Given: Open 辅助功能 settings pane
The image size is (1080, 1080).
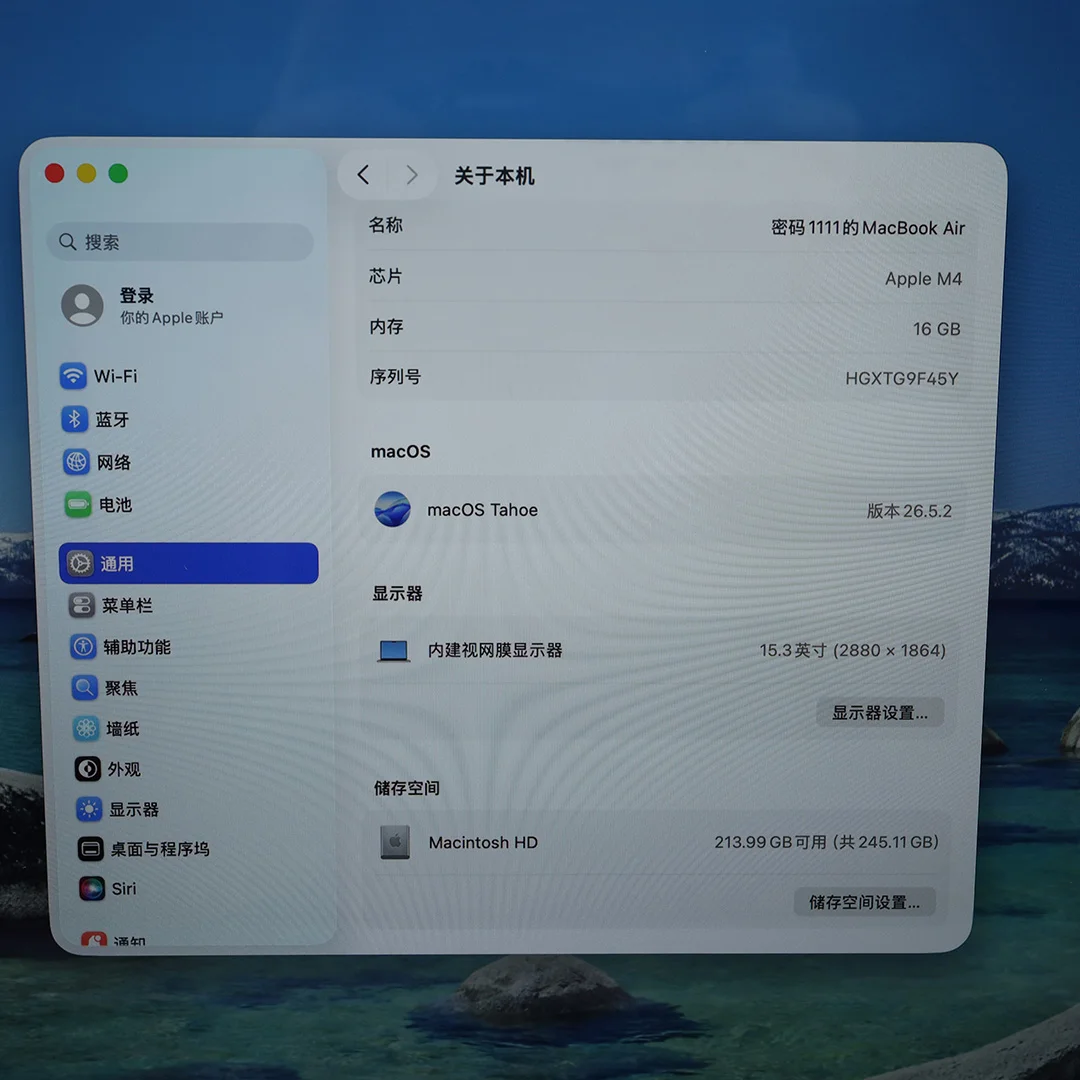Looking at the screenshot, I should (x=137, y=647).
